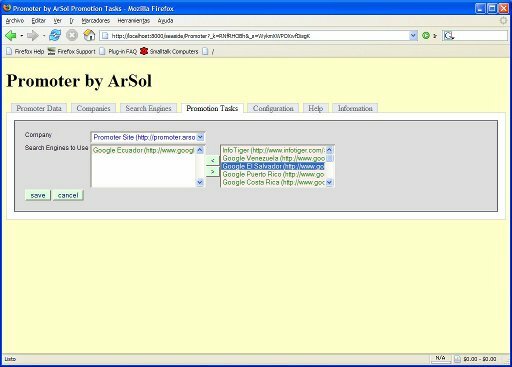Click the save button
This screenshot has width=512, height=367.
(38, 195)
